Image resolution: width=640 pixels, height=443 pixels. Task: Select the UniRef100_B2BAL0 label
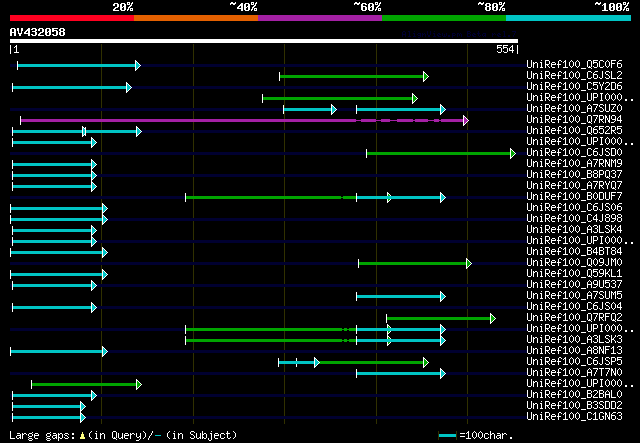point(574,394)
